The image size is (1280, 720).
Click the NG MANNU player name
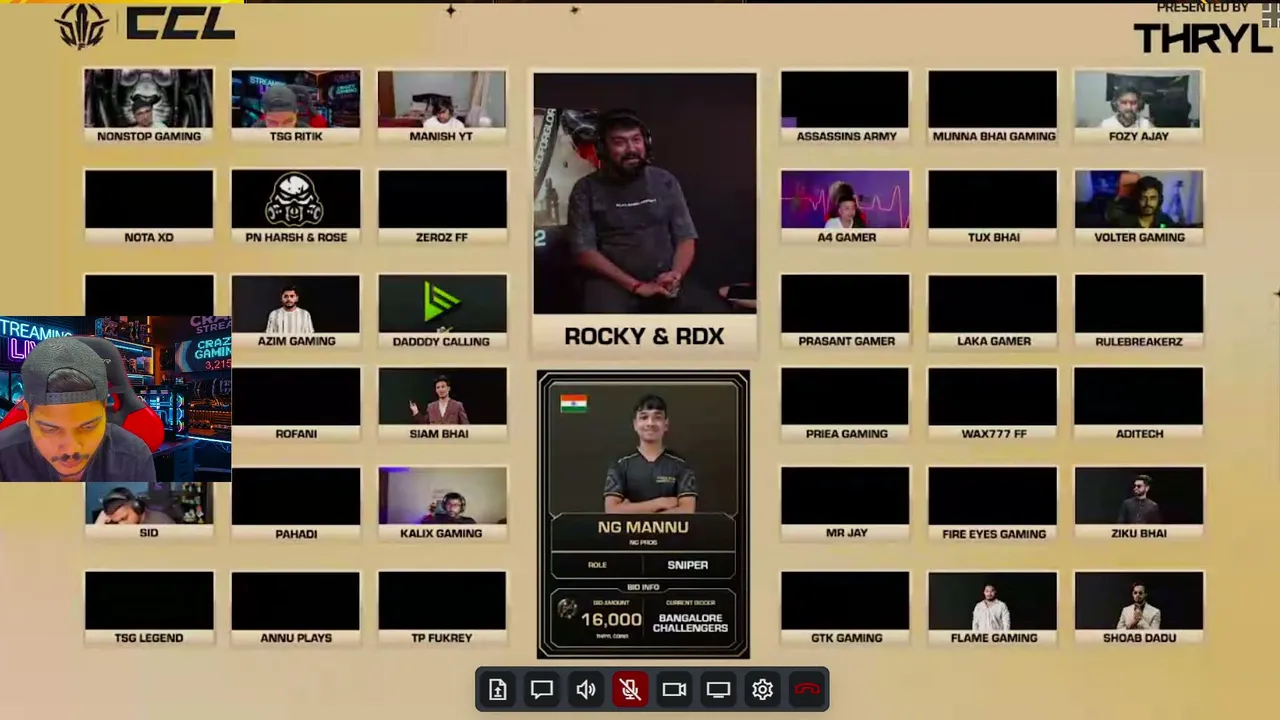[643, 527]
